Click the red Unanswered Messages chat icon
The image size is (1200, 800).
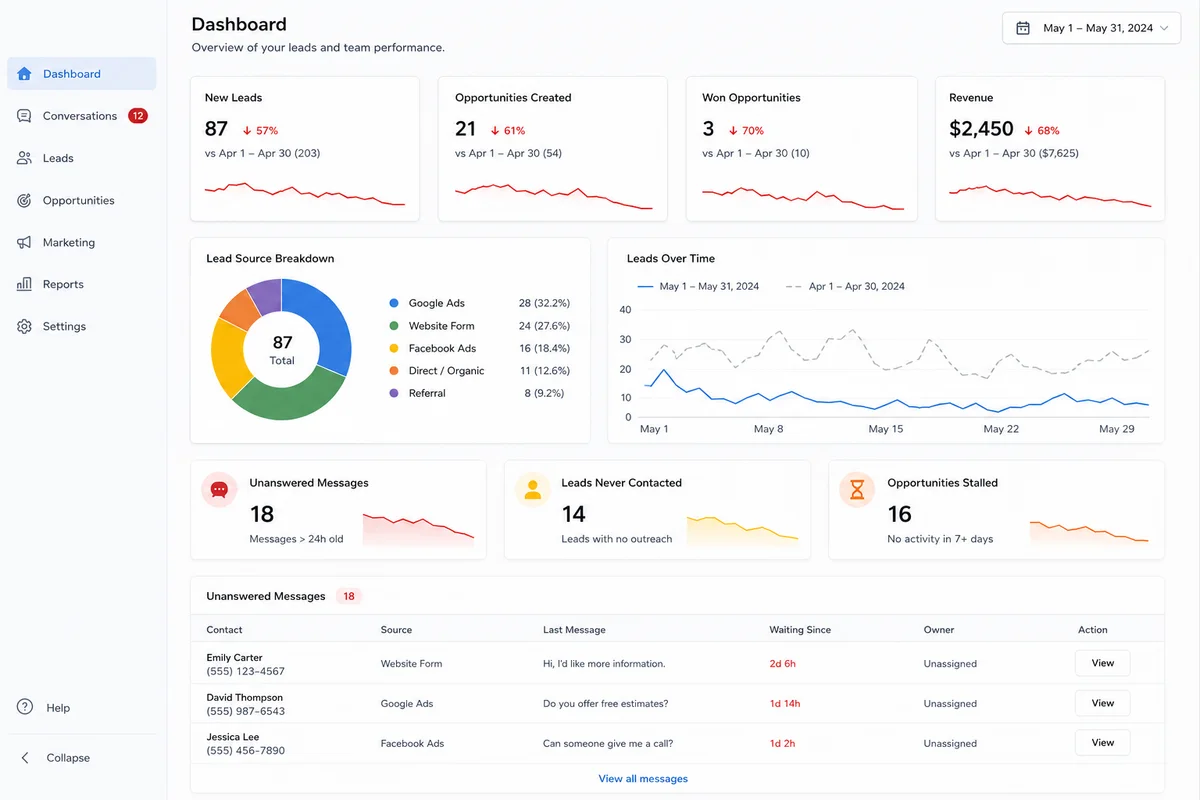(220, 490)
